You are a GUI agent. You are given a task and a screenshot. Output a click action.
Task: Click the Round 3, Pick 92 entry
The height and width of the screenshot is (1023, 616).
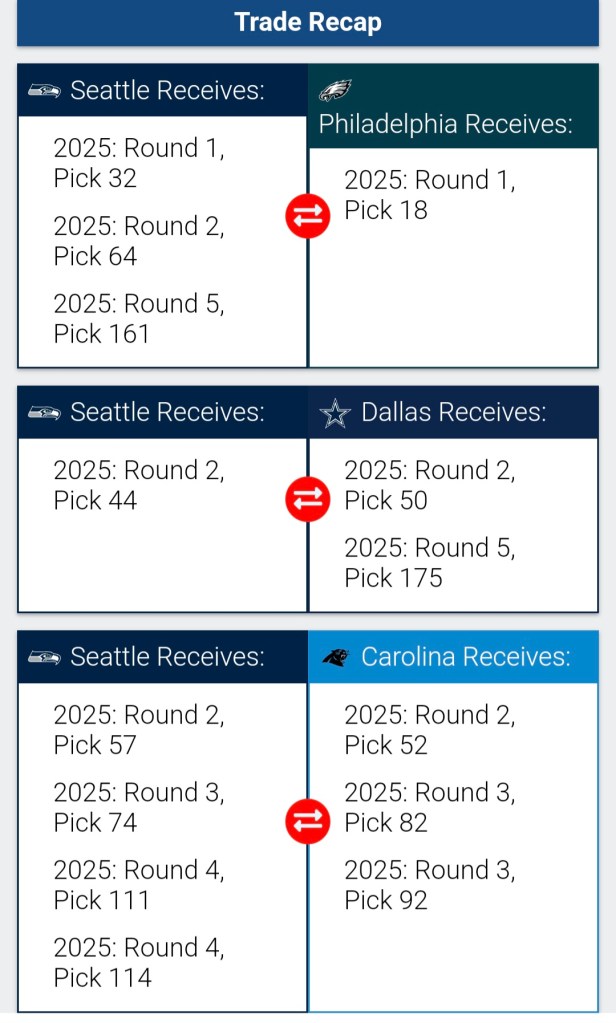click(x=430, y=885)
